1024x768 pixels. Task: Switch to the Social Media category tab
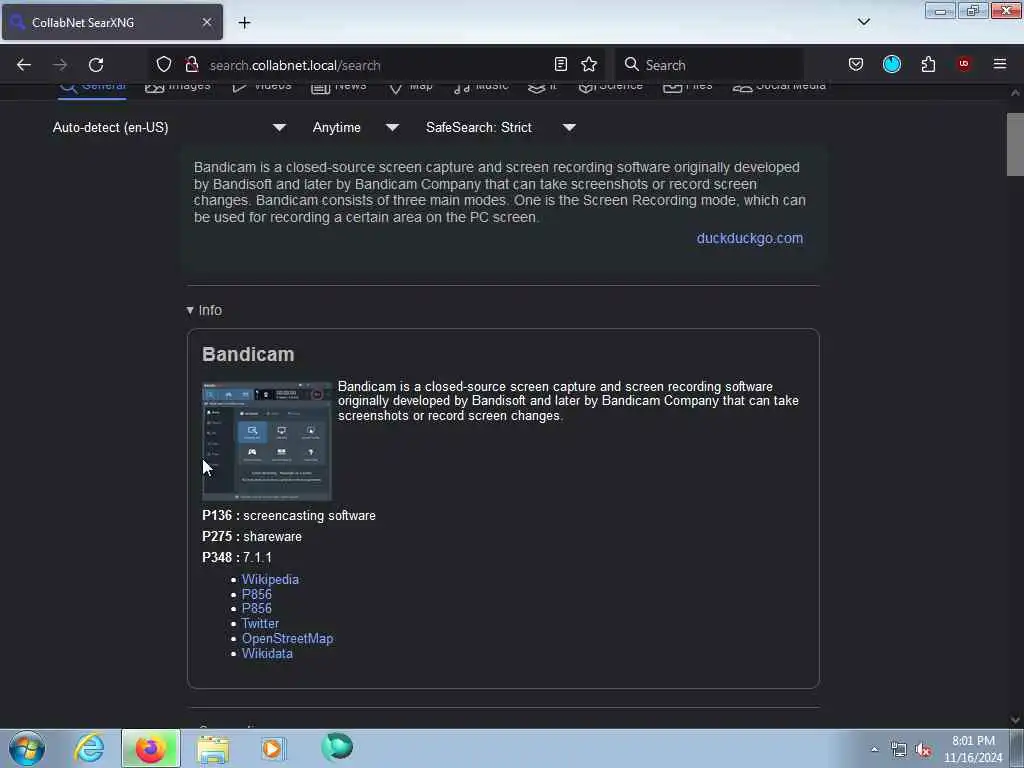pos(779,87)
